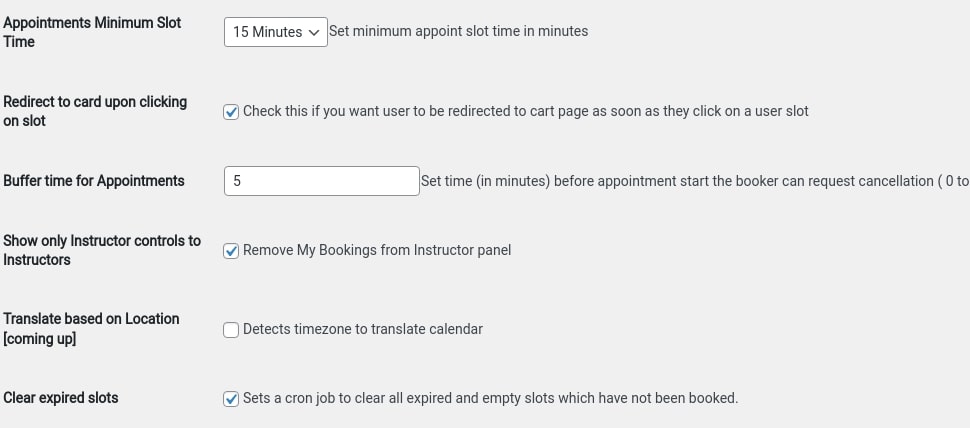
Task: Disable the Clear expired slots cron checkbox
Action: [x=231, y=399]
